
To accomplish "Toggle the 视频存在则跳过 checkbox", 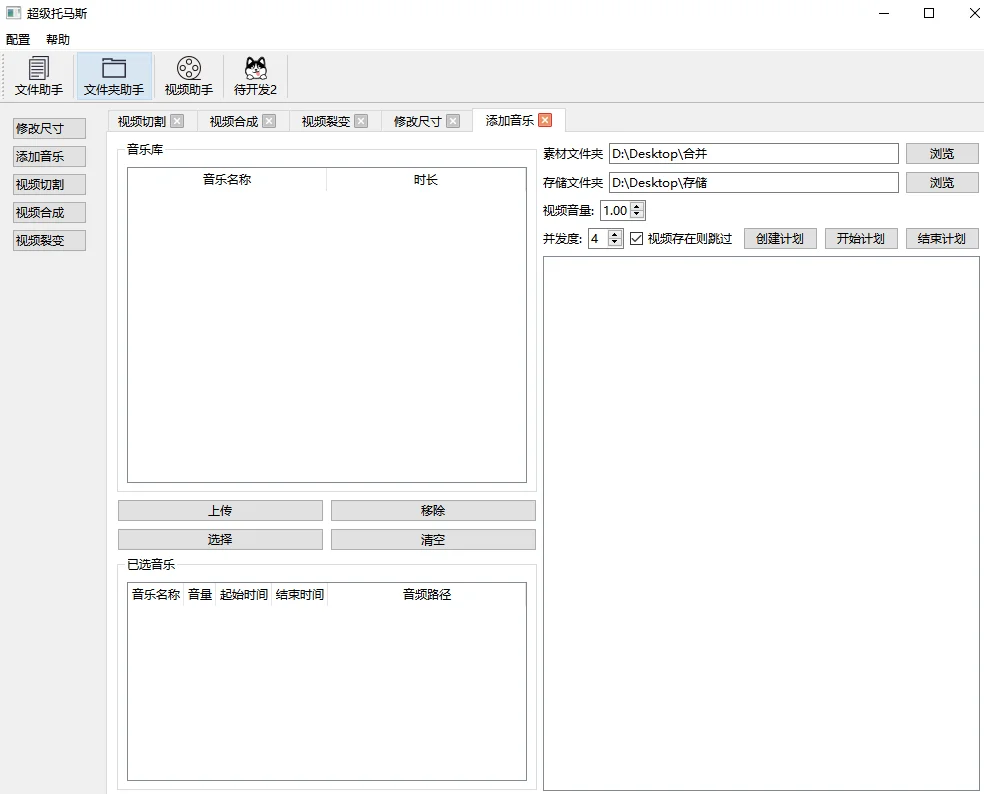I will pos(636,239).
